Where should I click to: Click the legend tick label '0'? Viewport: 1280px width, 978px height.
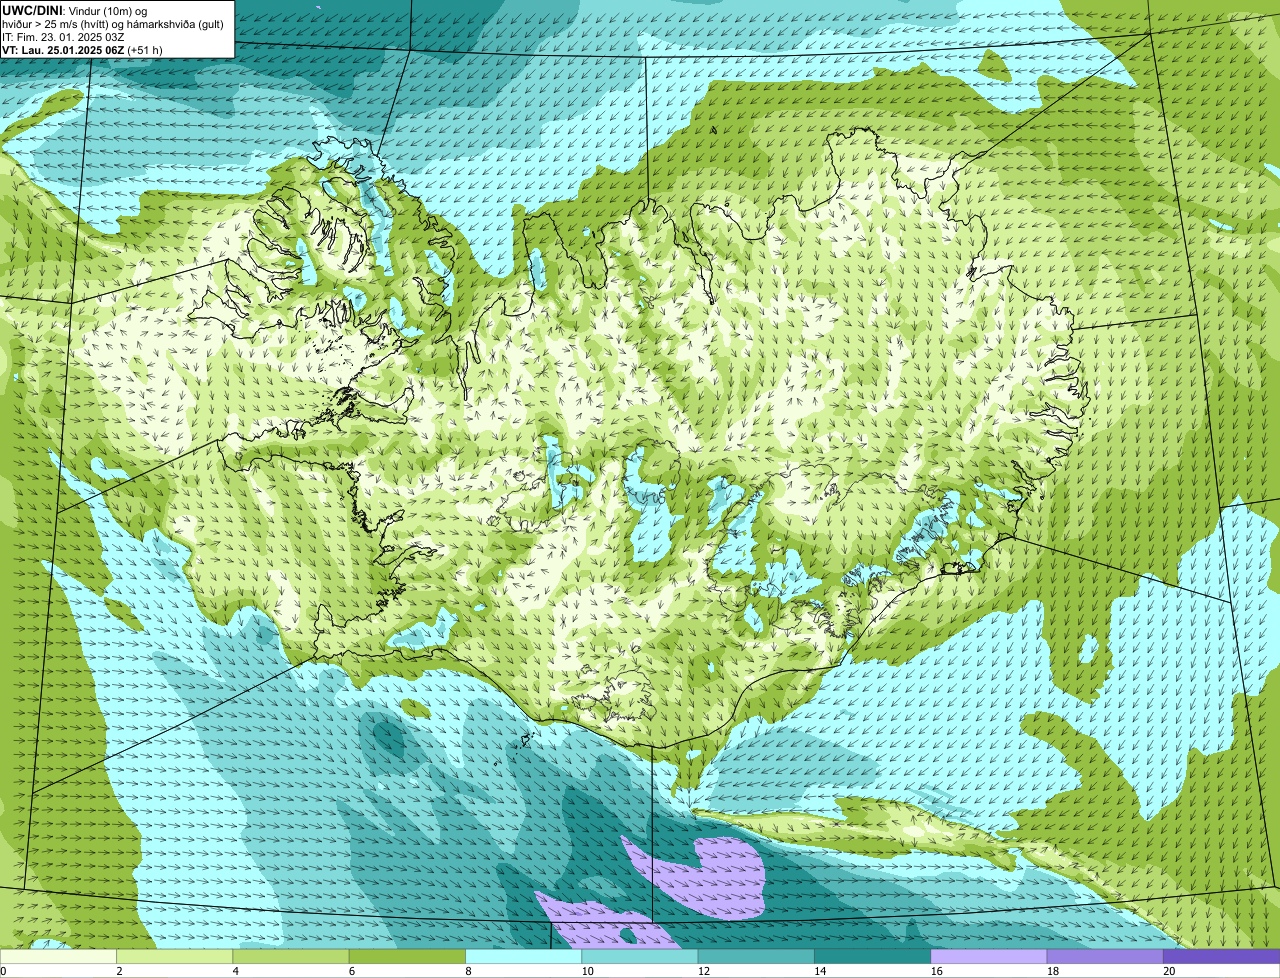click(x=3, y=971)
